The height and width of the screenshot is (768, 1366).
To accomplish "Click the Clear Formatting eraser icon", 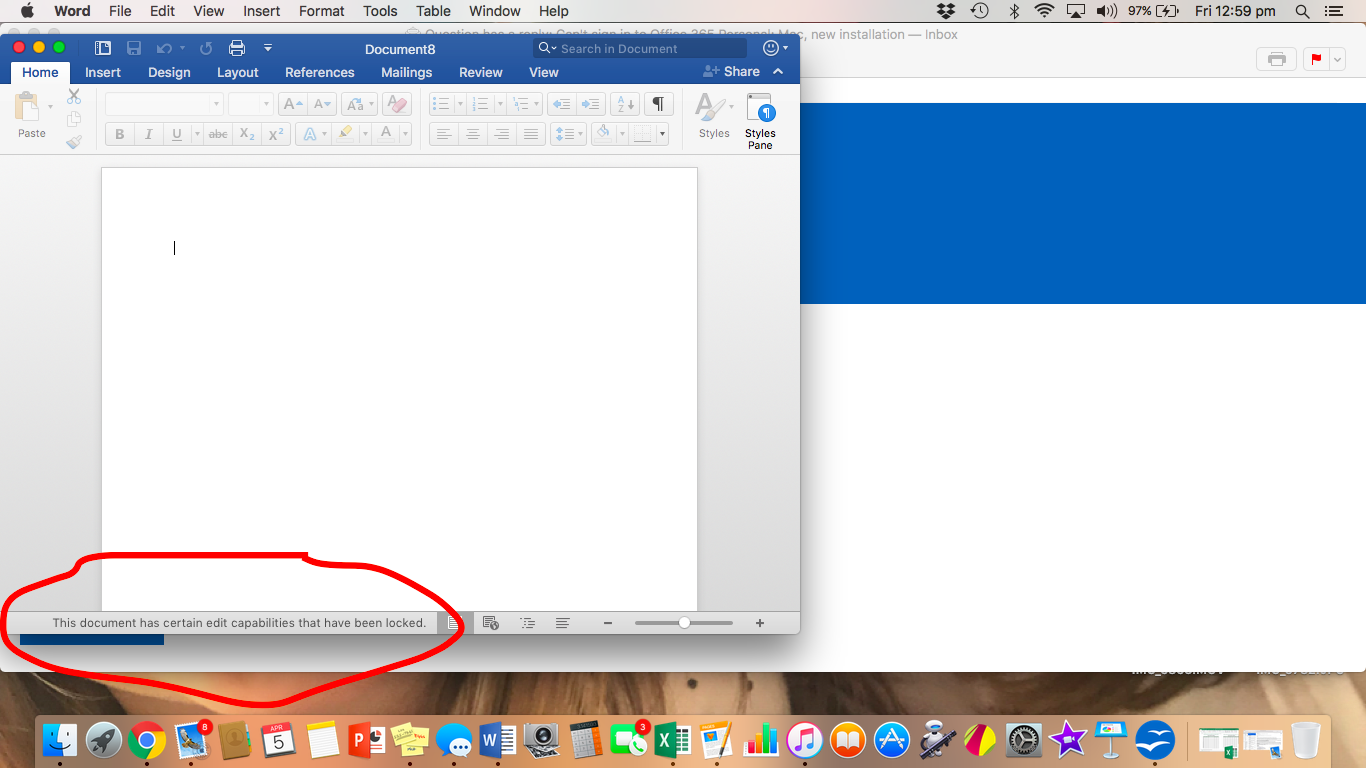I will (x=397, y=104).
